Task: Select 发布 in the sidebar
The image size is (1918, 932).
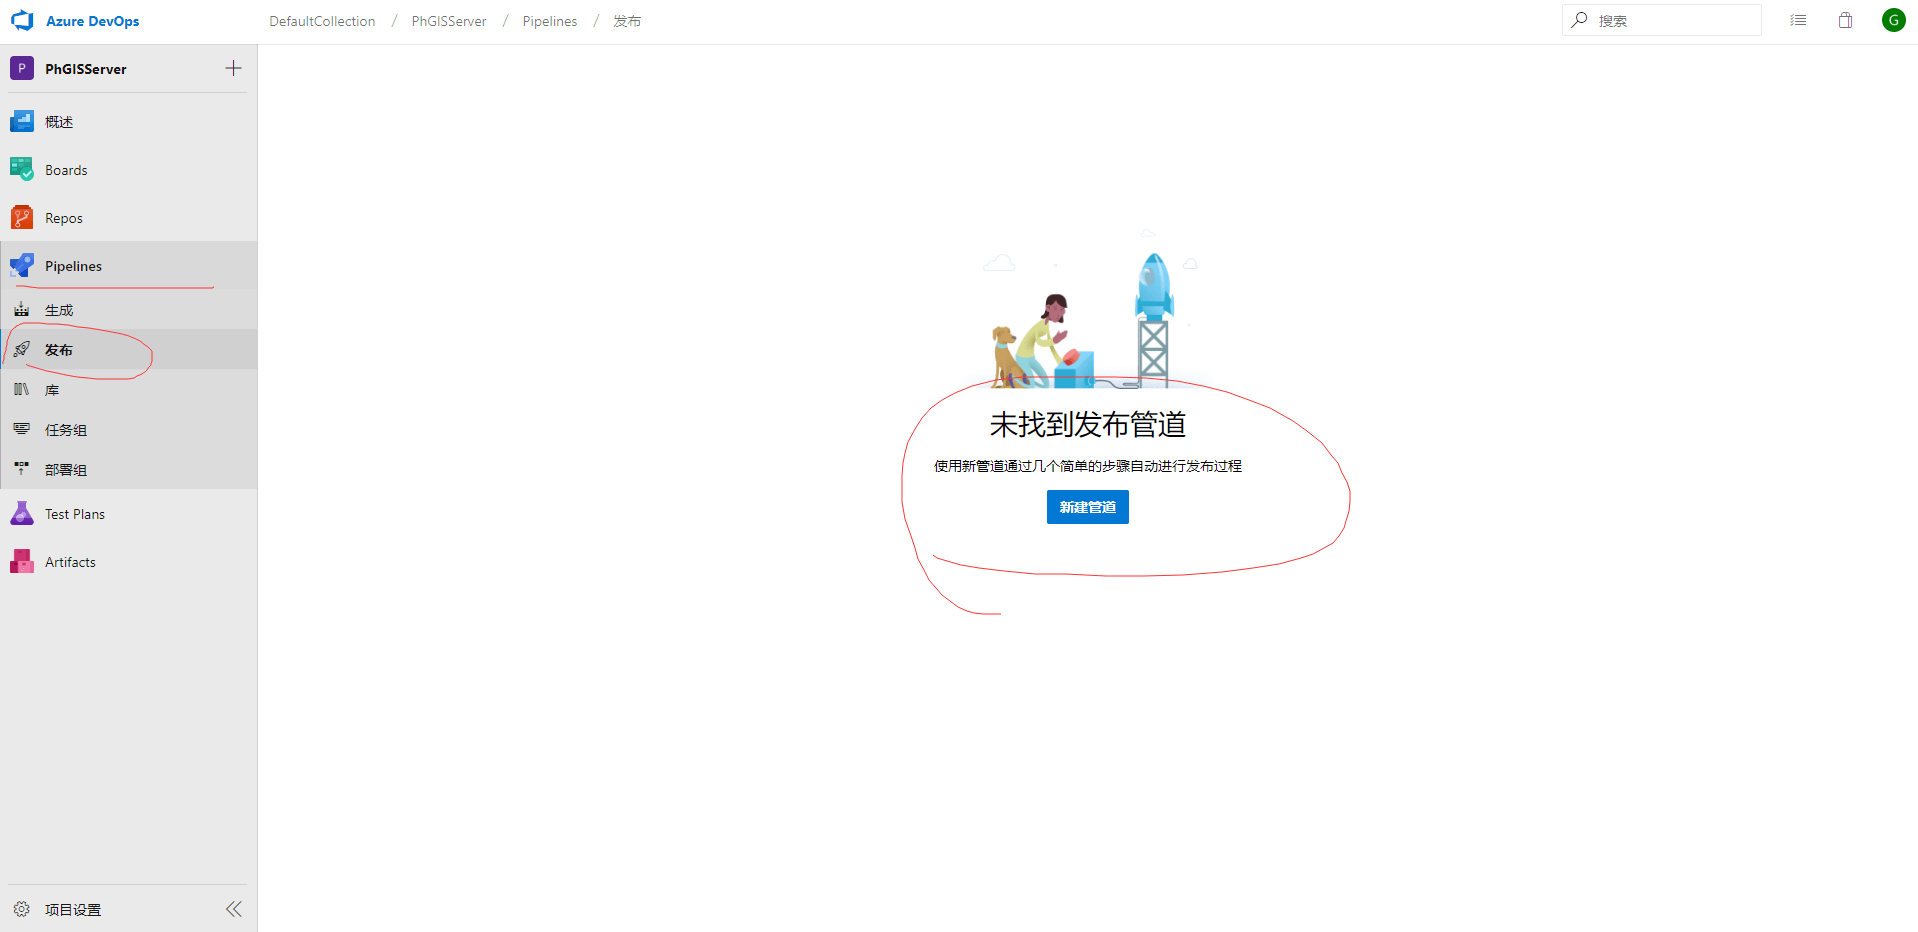Action: pyautogui.click(x=59, y=350)
